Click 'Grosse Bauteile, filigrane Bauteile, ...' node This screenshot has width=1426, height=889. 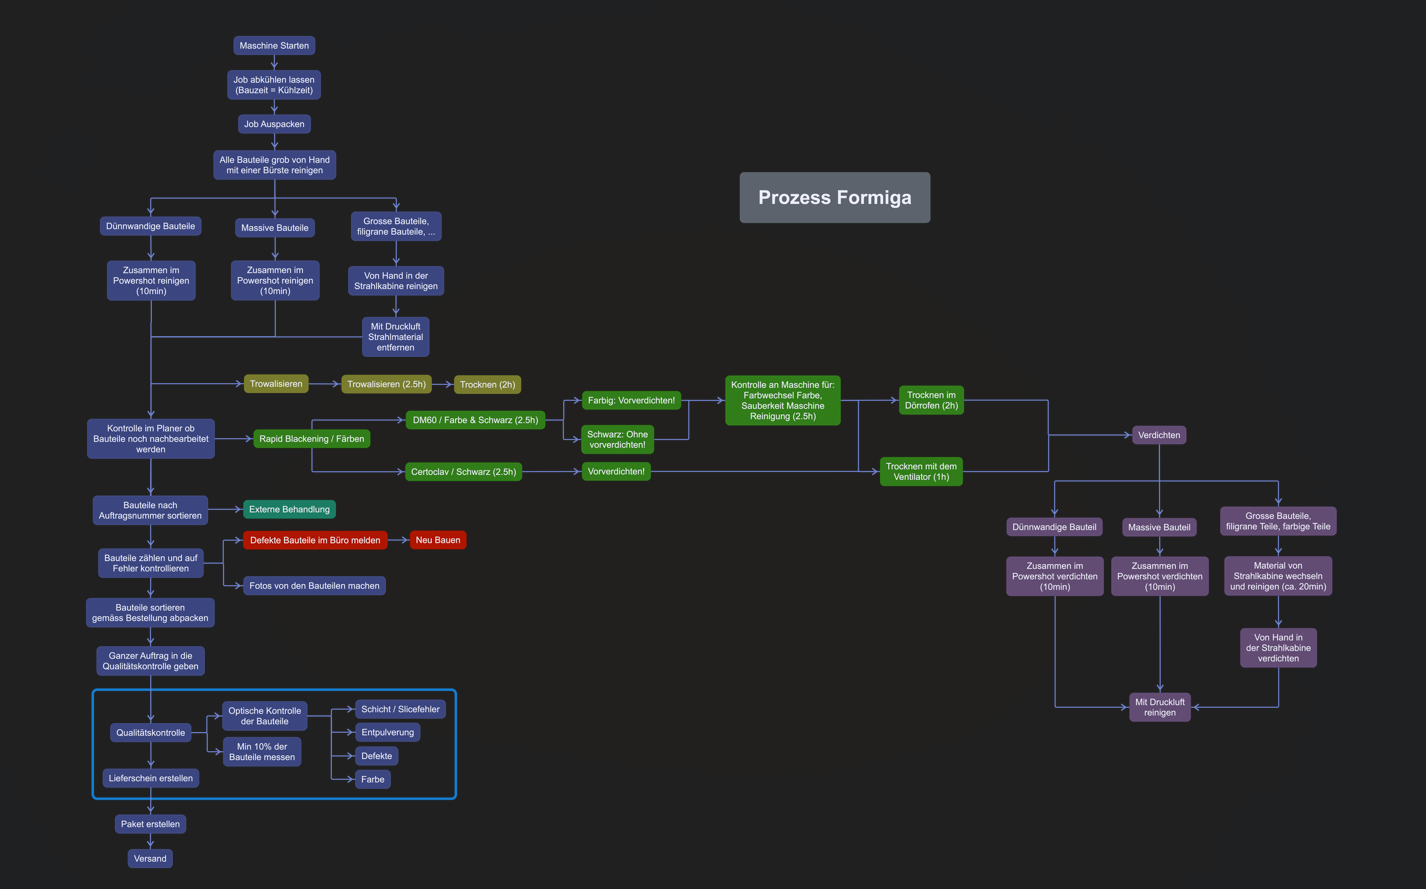coord(396,226)
